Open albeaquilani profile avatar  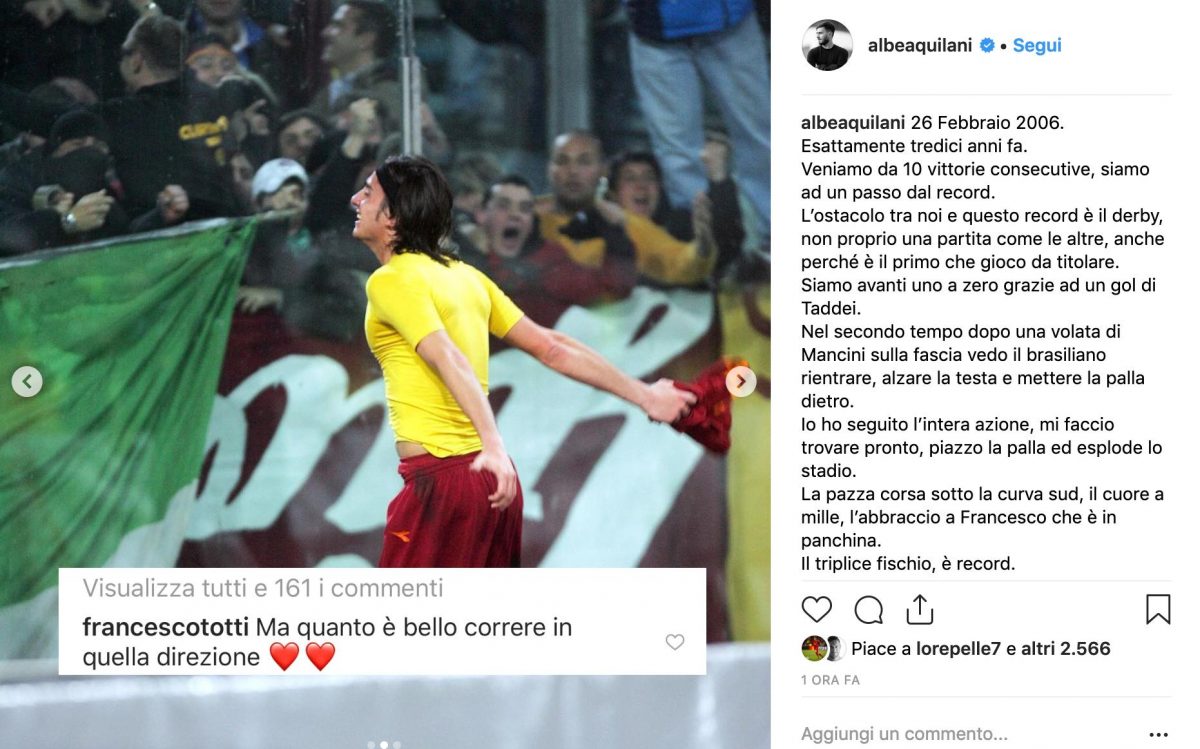click(x=828, y=45)
